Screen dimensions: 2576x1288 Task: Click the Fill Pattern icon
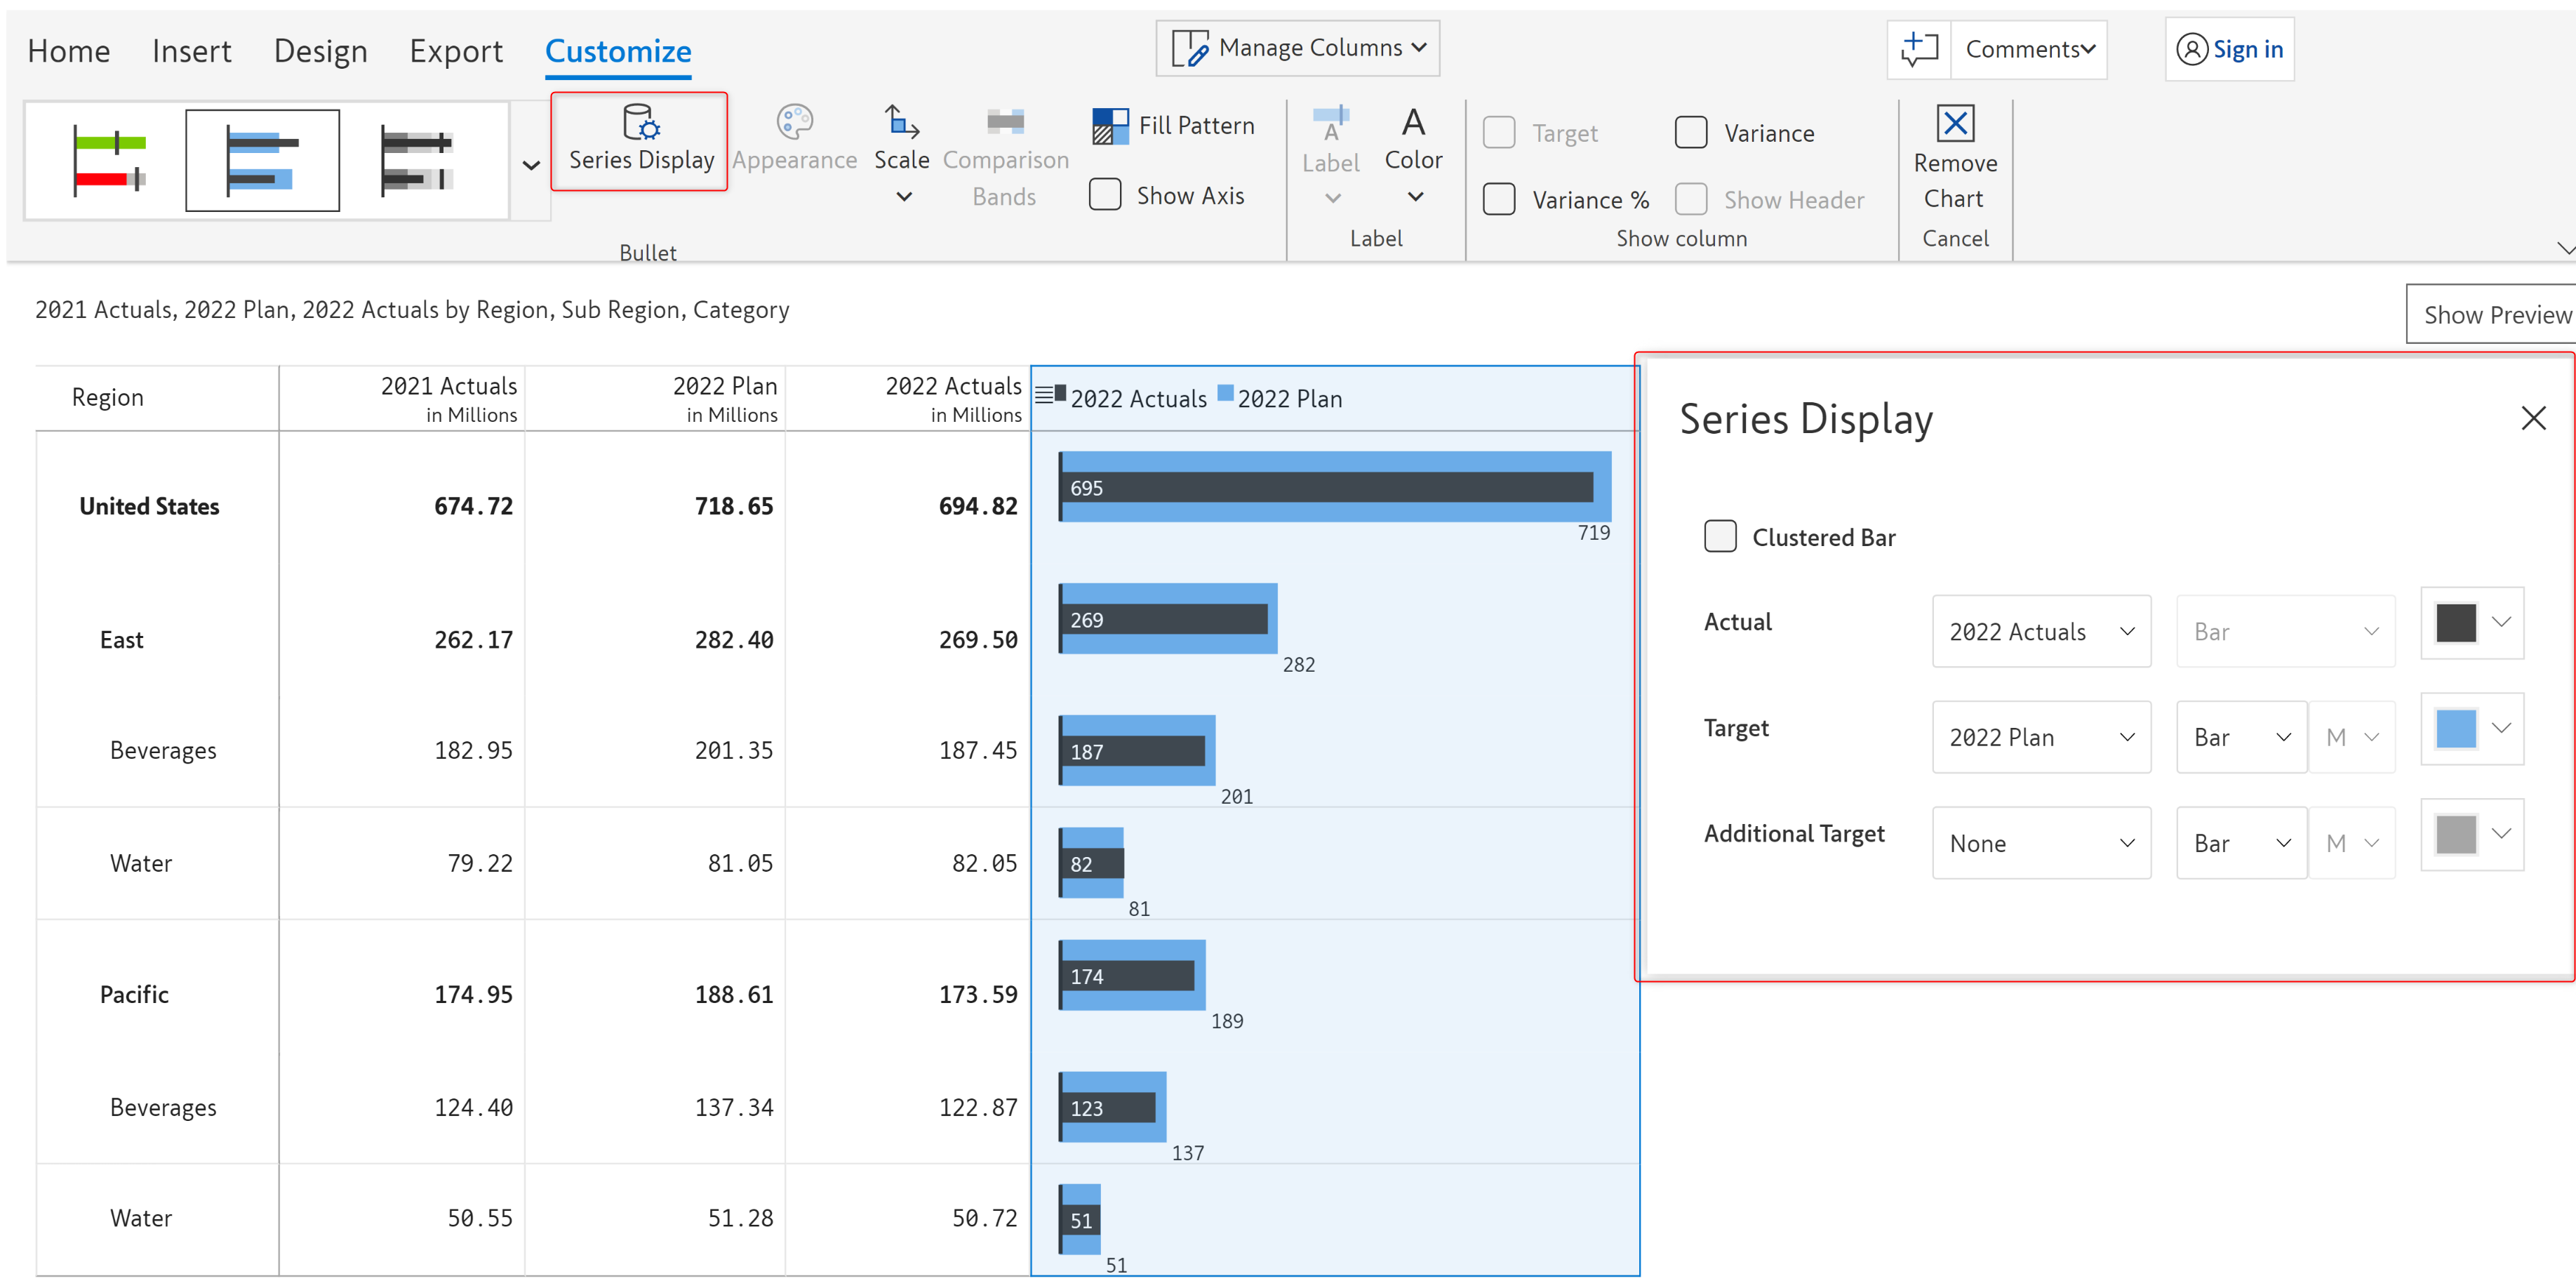pos(1109,126)
